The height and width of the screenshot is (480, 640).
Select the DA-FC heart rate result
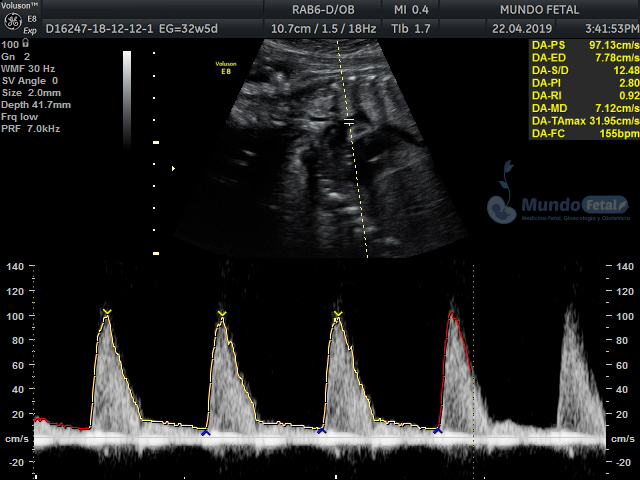(583, 132)
